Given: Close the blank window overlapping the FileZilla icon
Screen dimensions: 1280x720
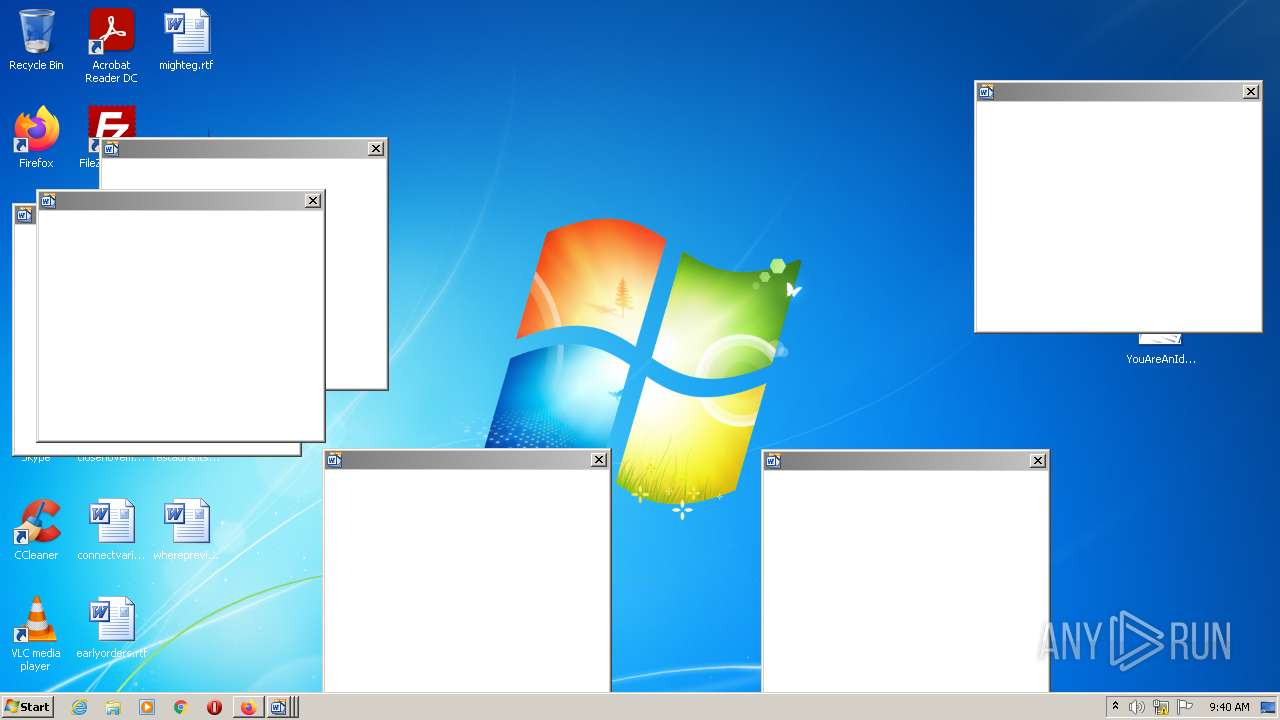Looking at the screenshot, I should (x=376, y=149).
